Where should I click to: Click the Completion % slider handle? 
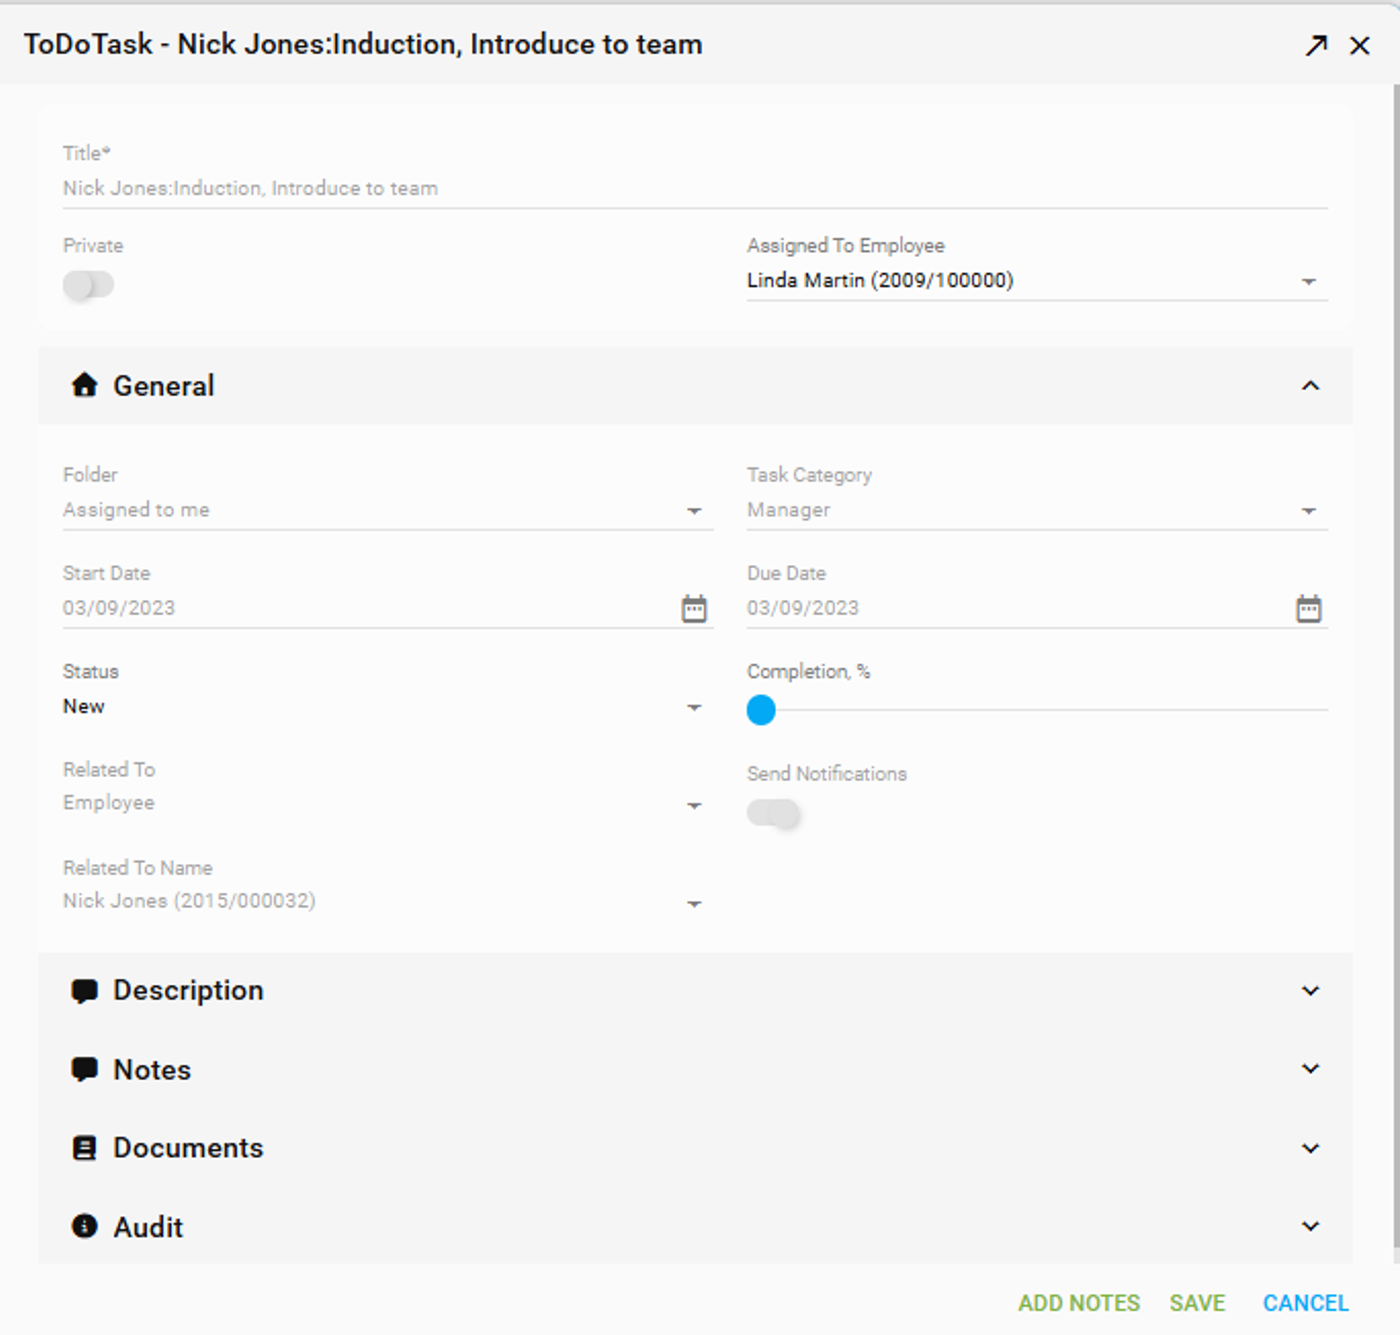[x=761, y=710]
